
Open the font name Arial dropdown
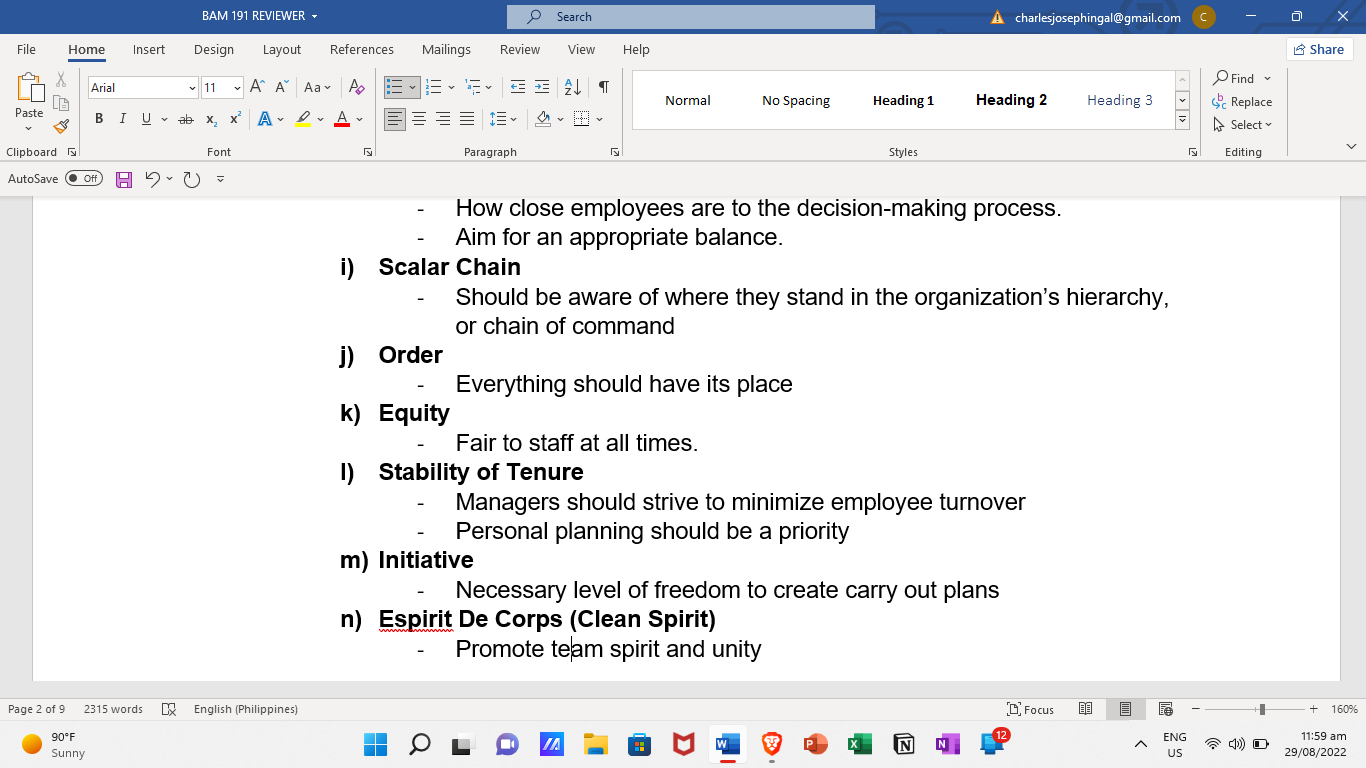[192, 88]
